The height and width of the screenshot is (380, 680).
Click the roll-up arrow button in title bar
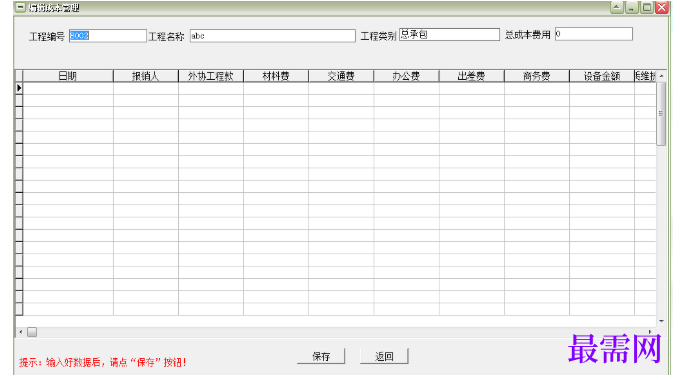tap(617, 7)
